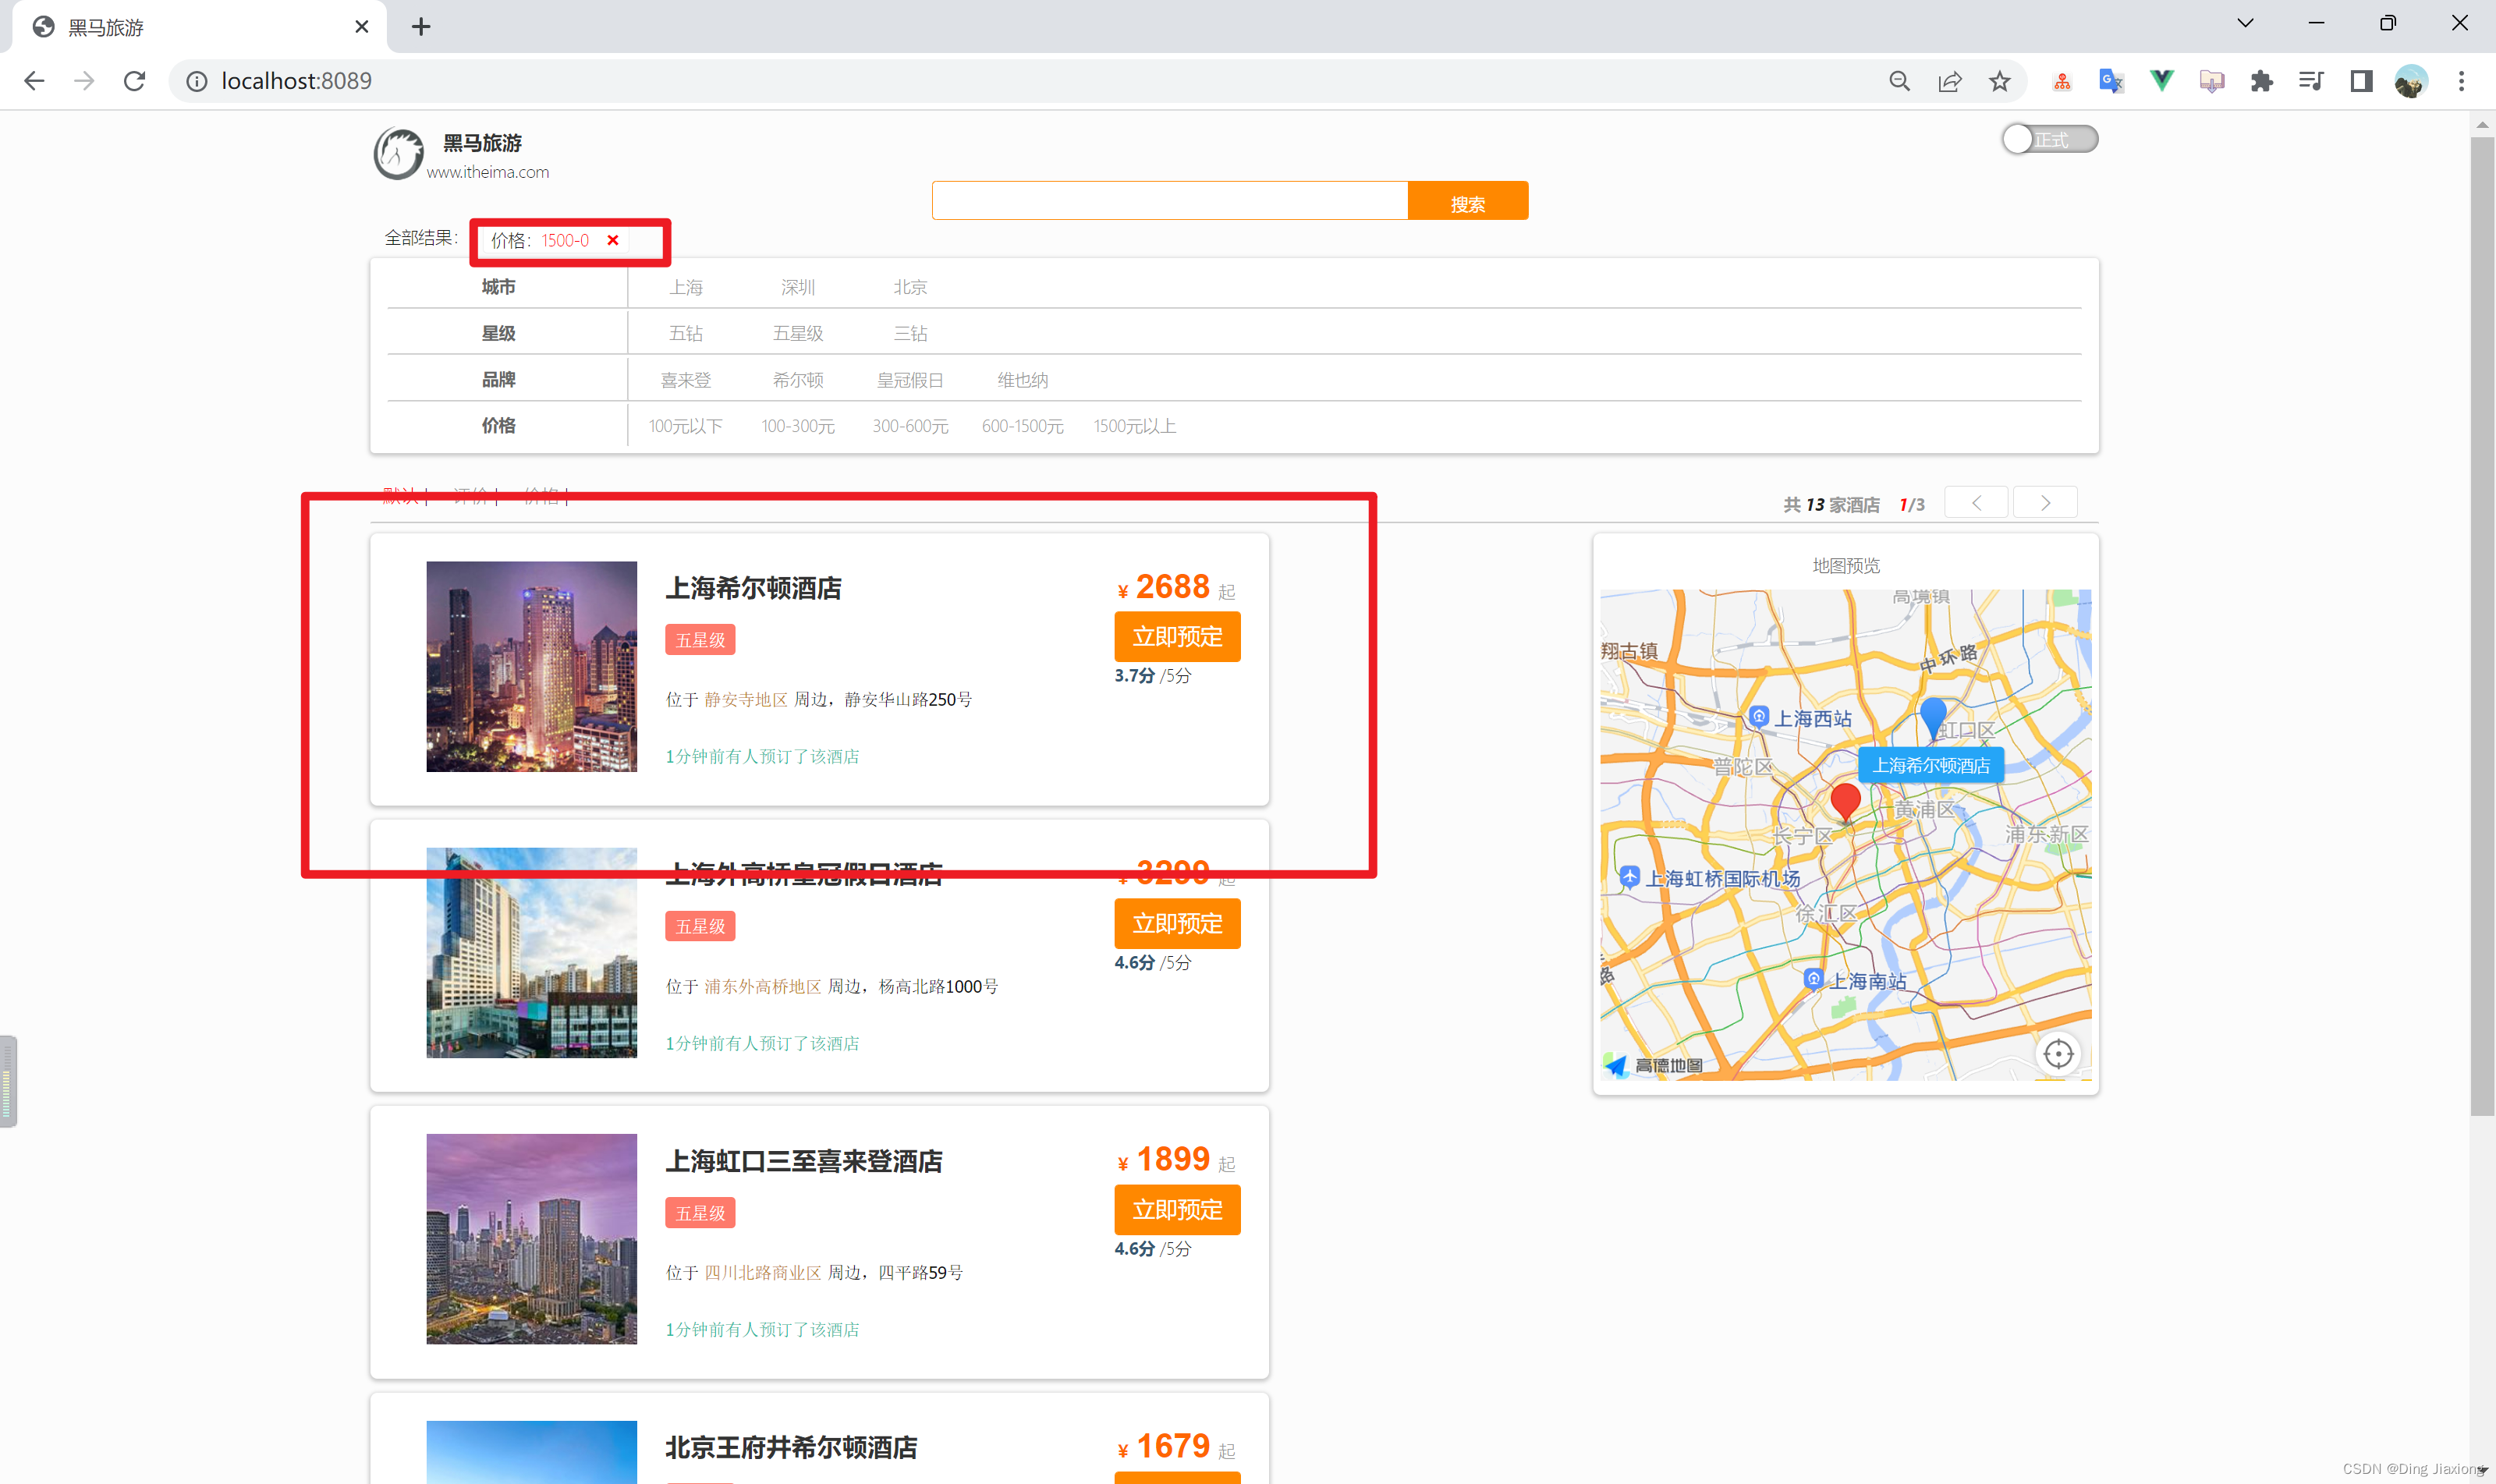Click the 上海希尔顿酒店 map label
This screenshot has height=1484, width=2496.
point(1931,765)
